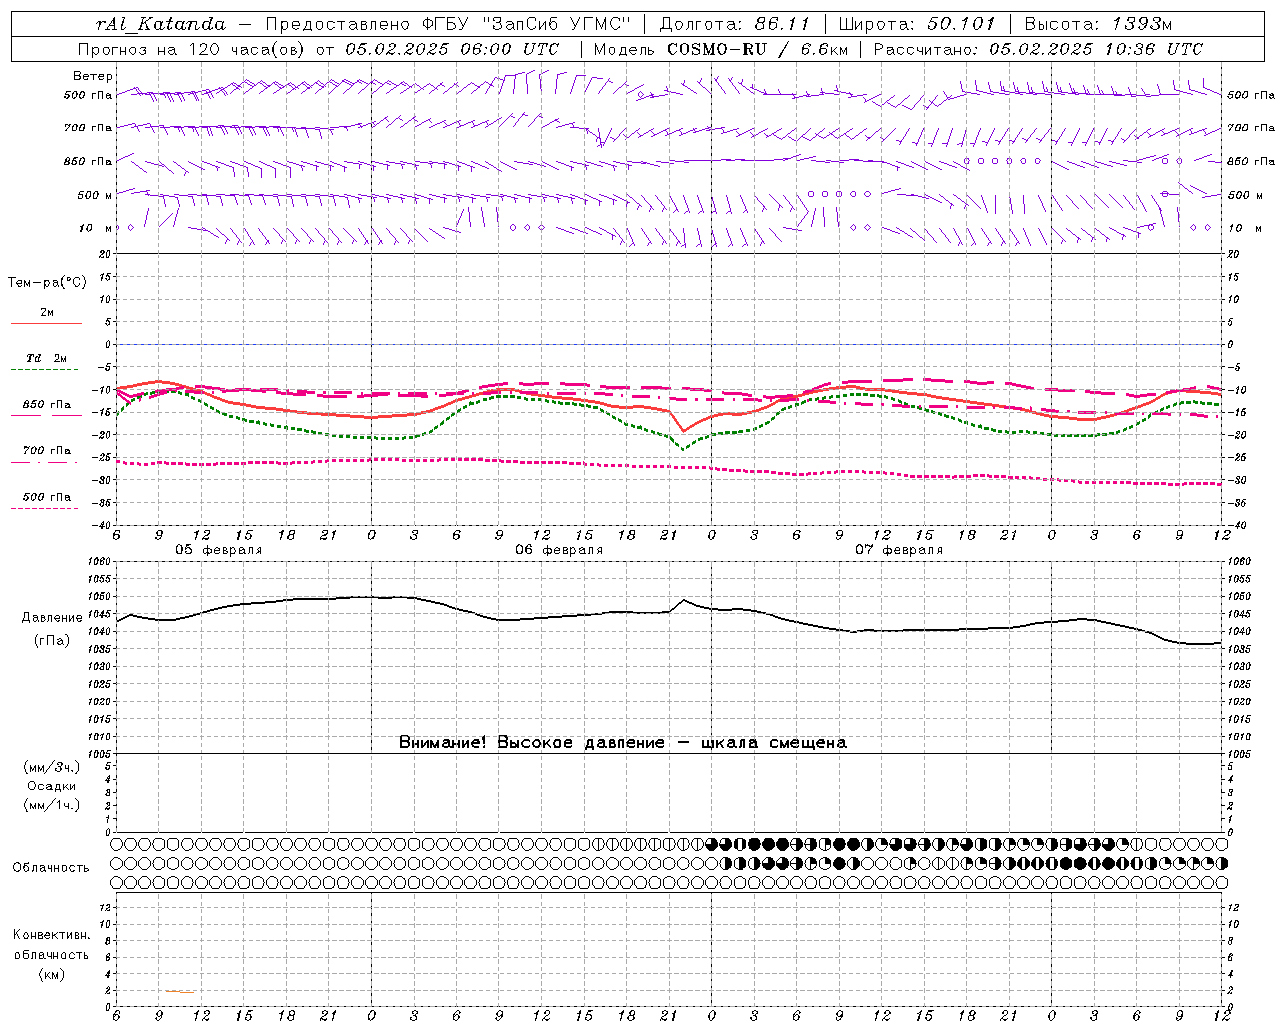Select calculated time 05.02.2025 10:36 UTC
The width and height of the screenshot is (1280, 1024).
click(x=1096, y=49)
